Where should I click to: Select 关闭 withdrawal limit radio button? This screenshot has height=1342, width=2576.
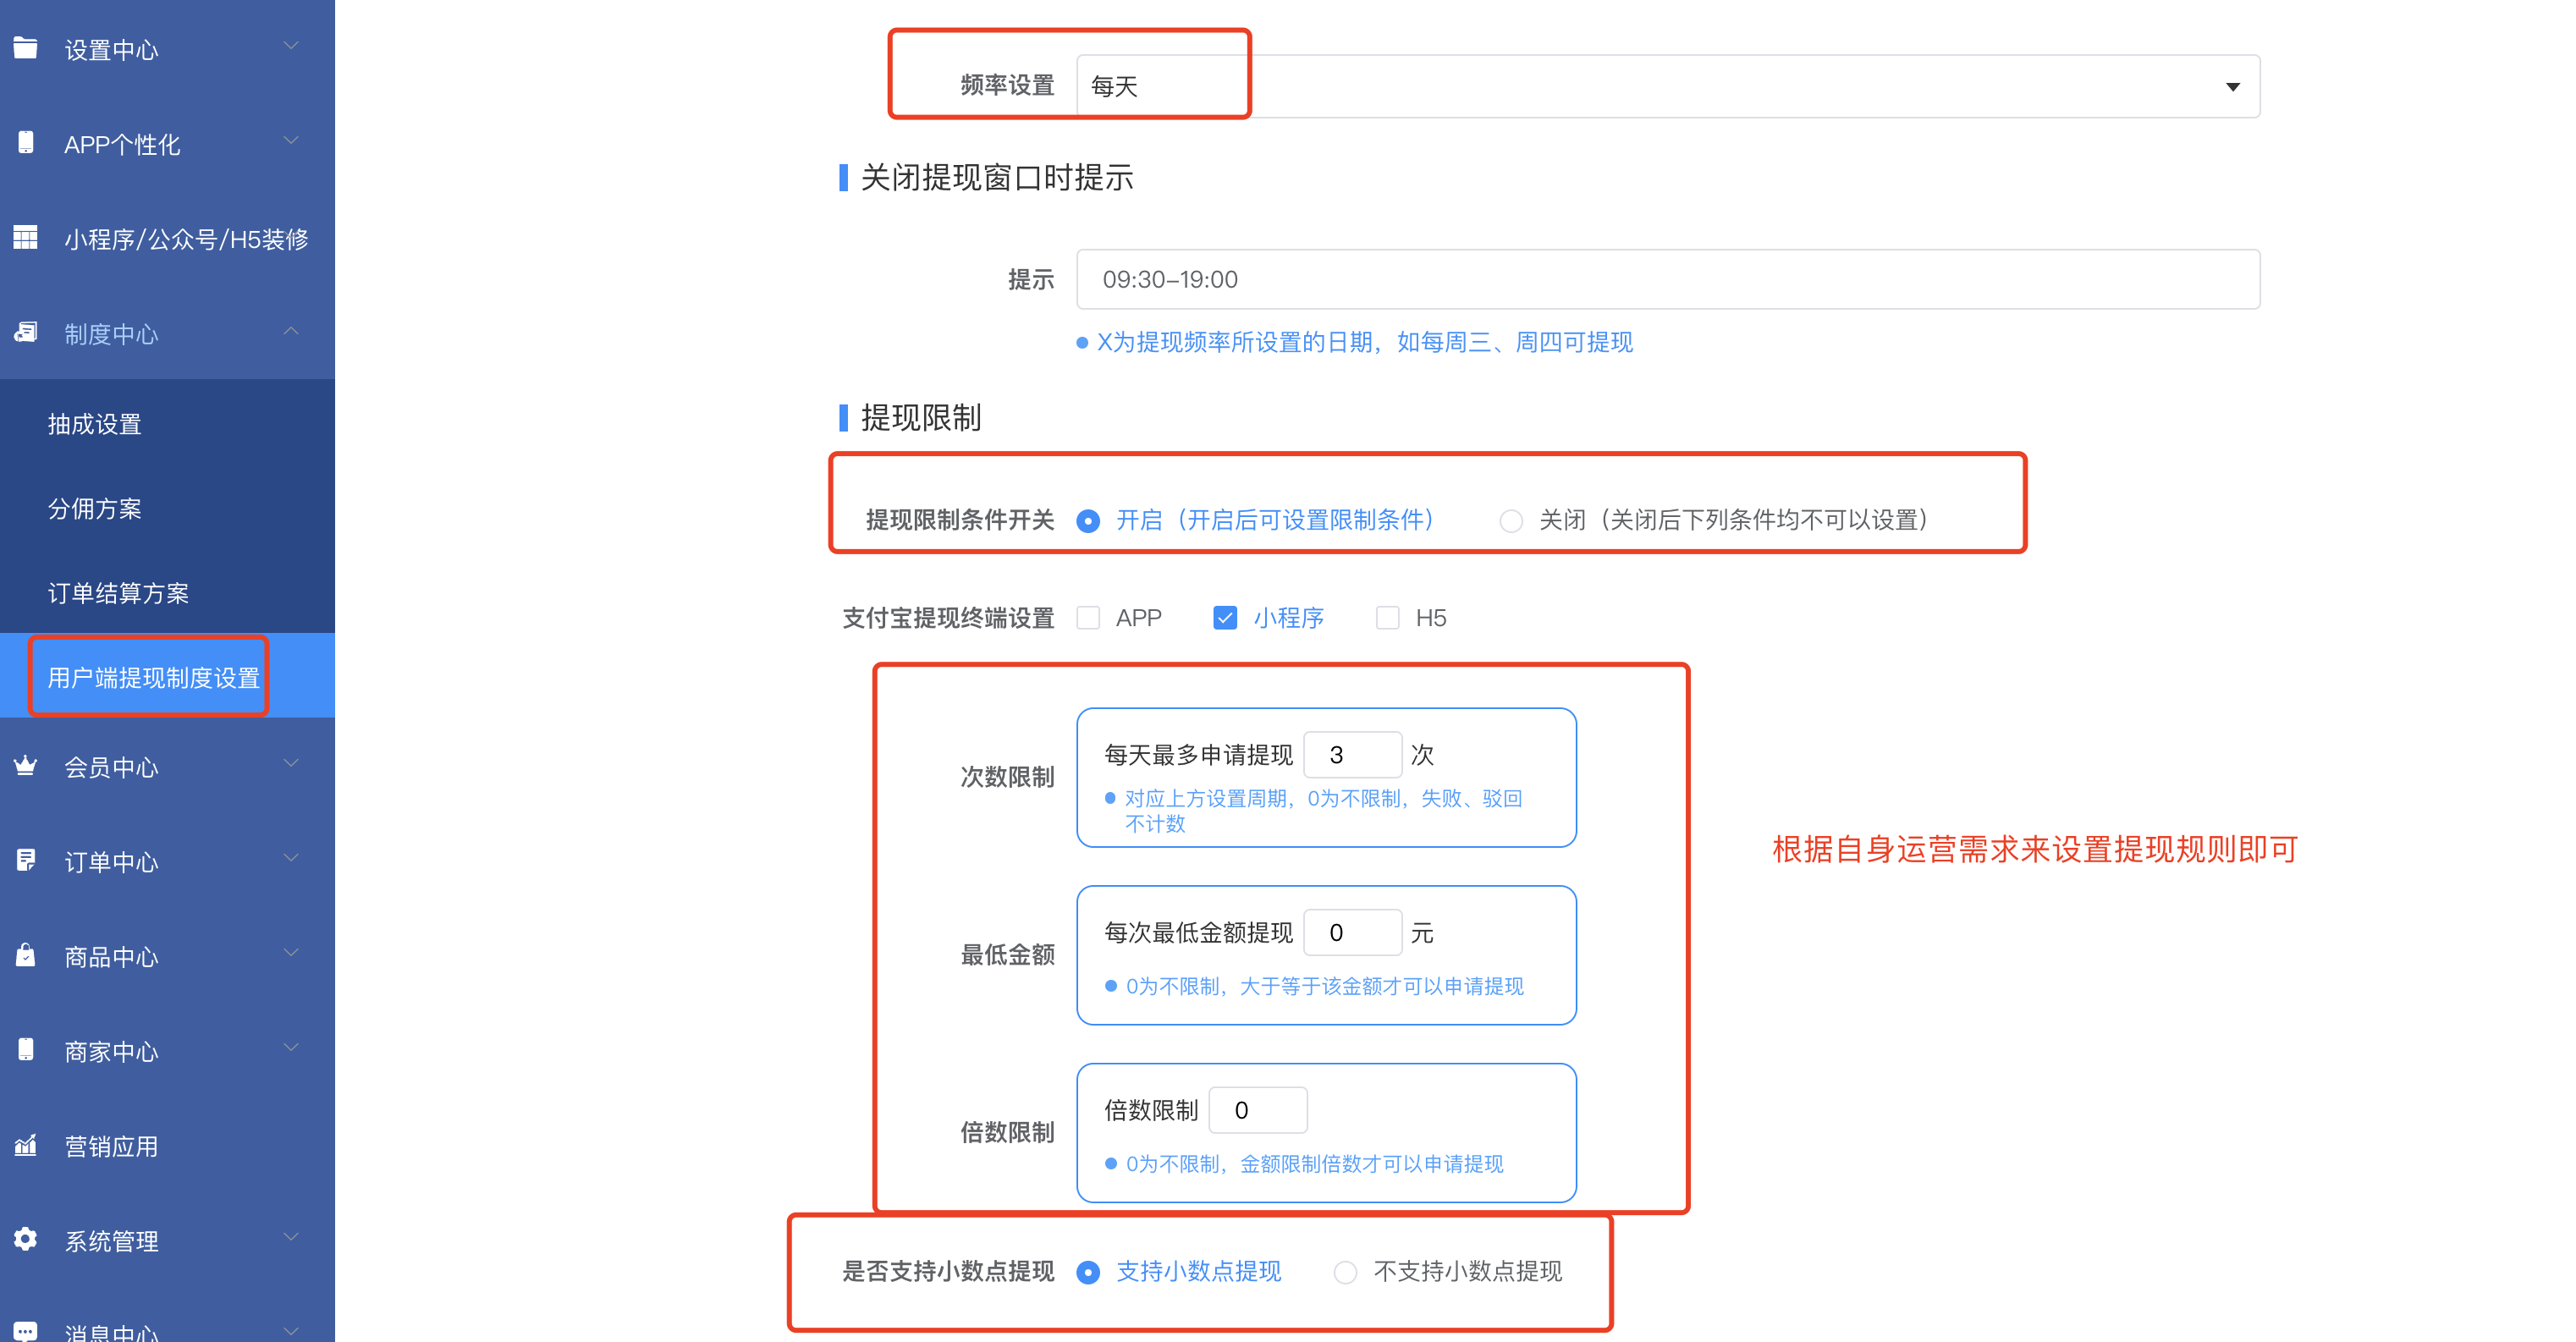click(x=1511, y=521)
